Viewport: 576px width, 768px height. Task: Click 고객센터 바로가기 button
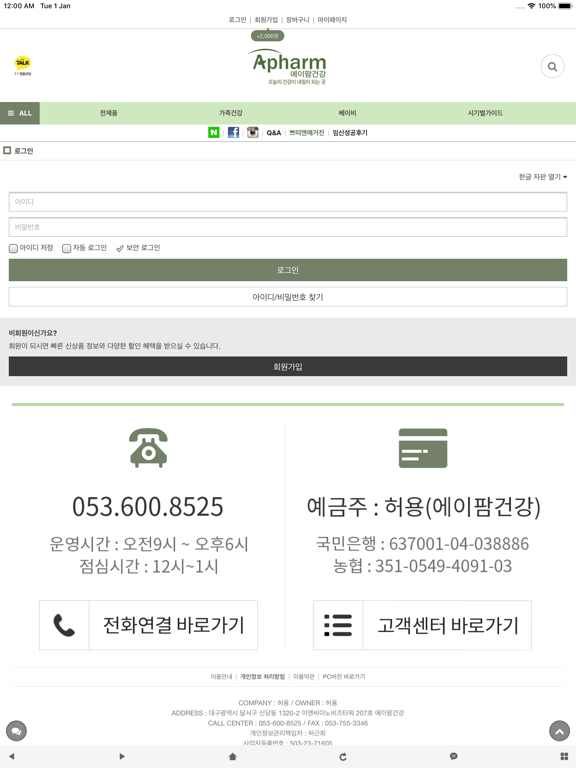(x=422, y=625)
